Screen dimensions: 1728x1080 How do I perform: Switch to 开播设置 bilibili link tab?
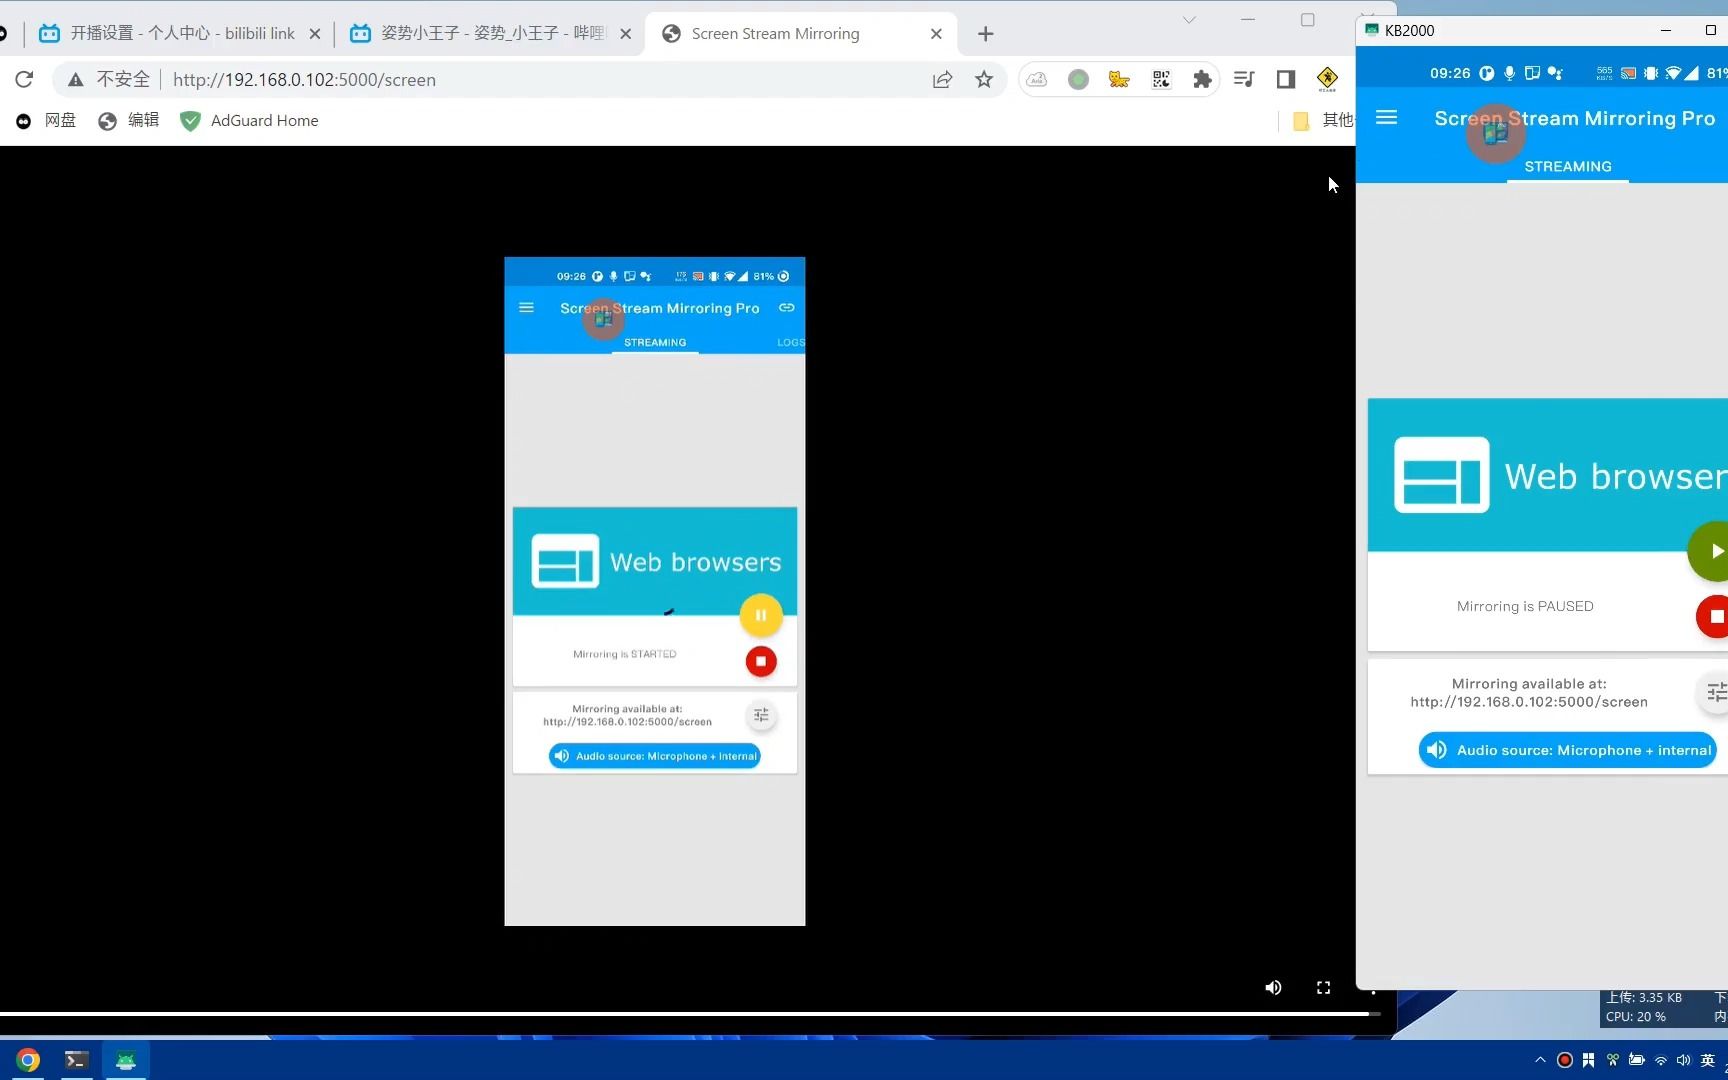click(182, 34)
